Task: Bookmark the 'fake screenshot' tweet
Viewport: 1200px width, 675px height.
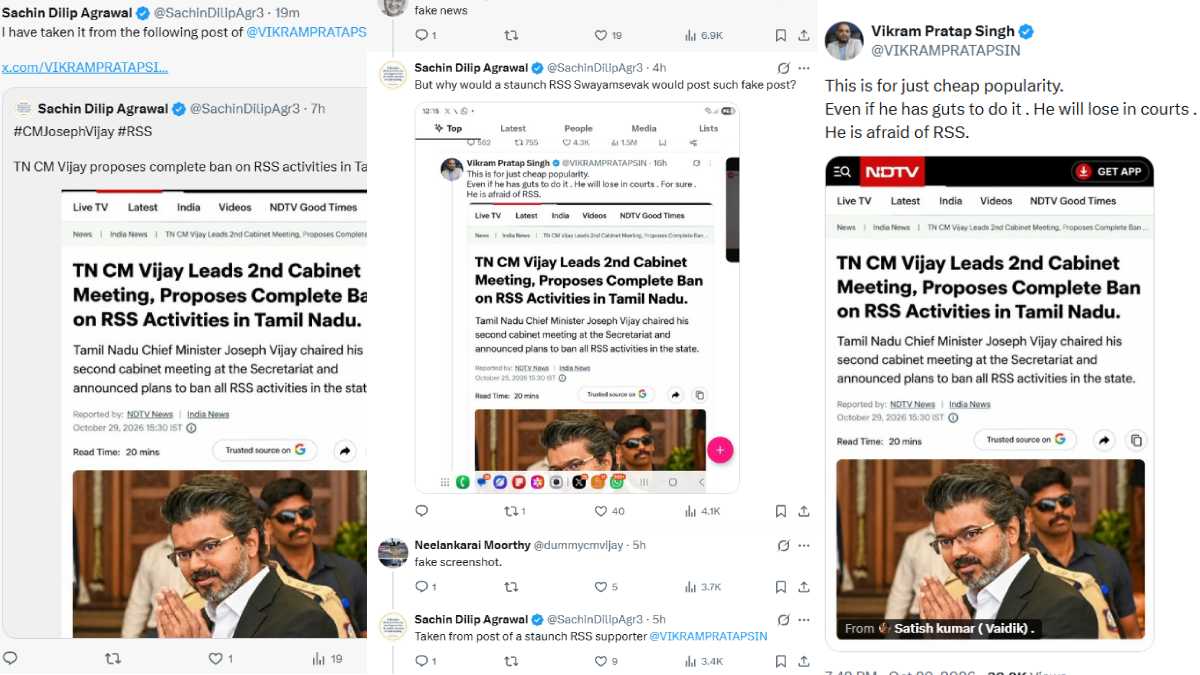Action: [x=781, y=587]
